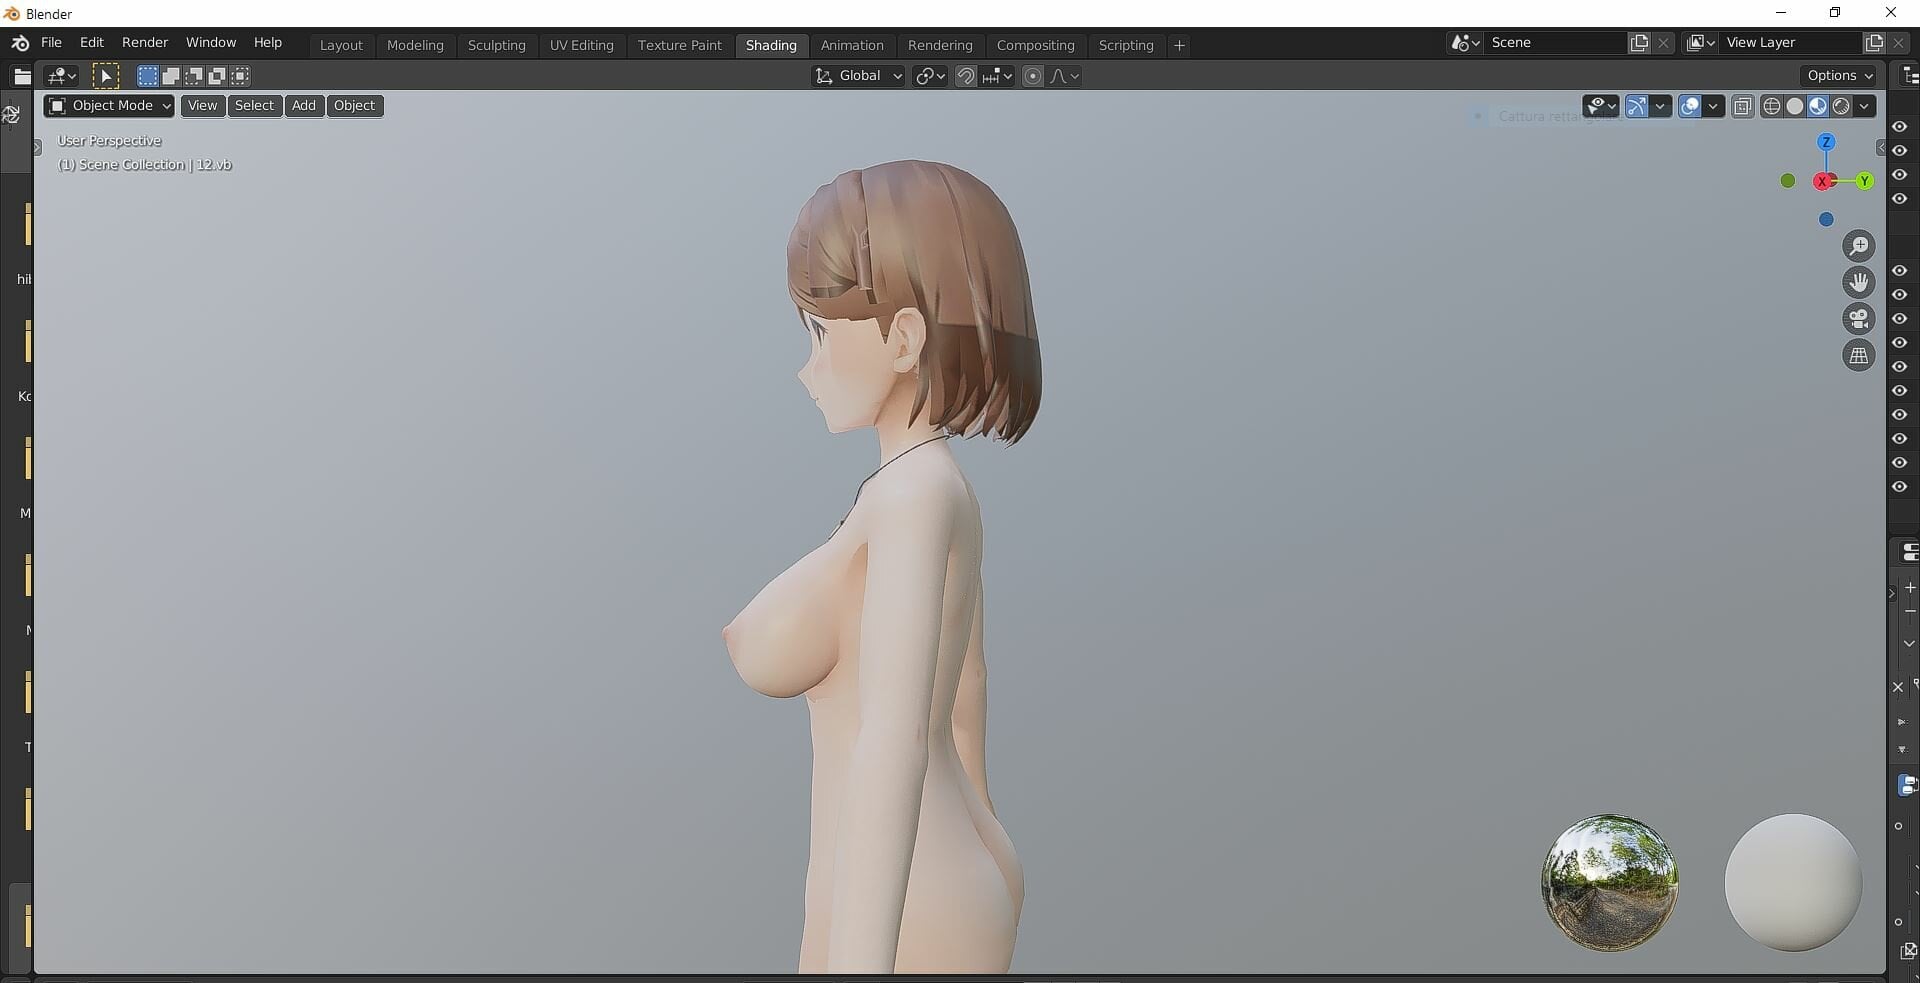Open the Window menu
The image size is (1920, 983).
tap(211, 43)
